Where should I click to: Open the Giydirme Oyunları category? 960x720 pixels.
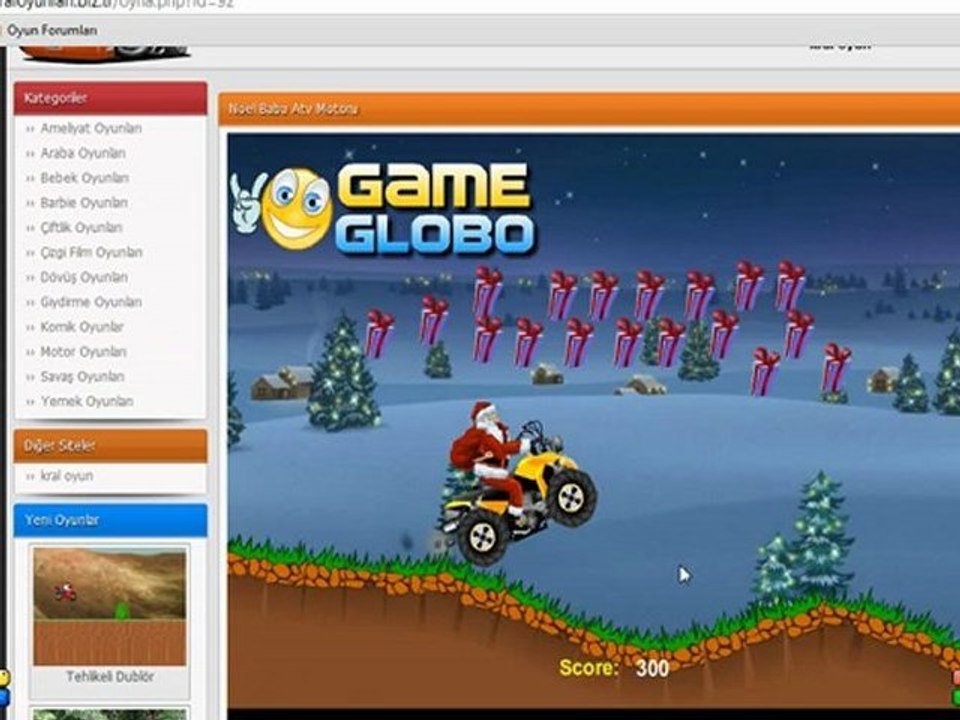[x=91, y=302]
